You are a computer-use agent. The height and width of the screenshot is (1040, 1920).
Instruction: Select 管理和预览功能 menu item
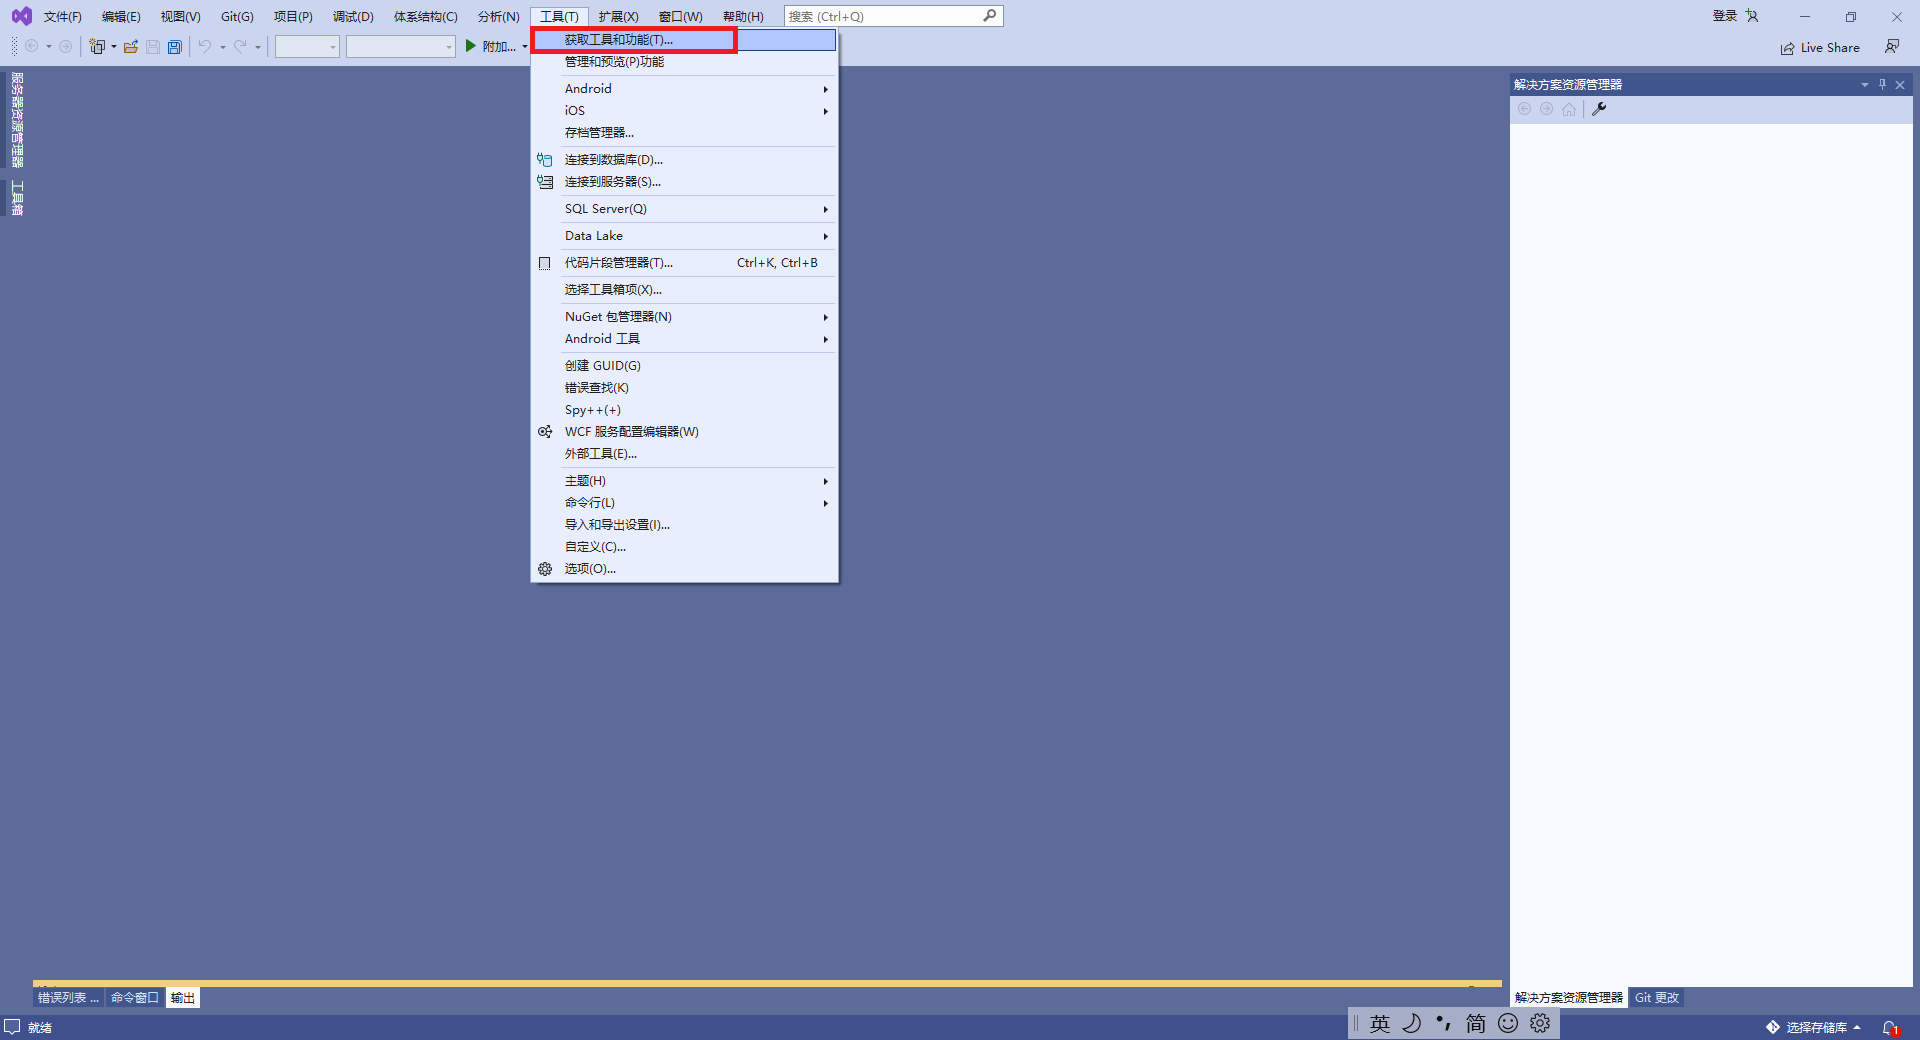[x=685, y=62]
